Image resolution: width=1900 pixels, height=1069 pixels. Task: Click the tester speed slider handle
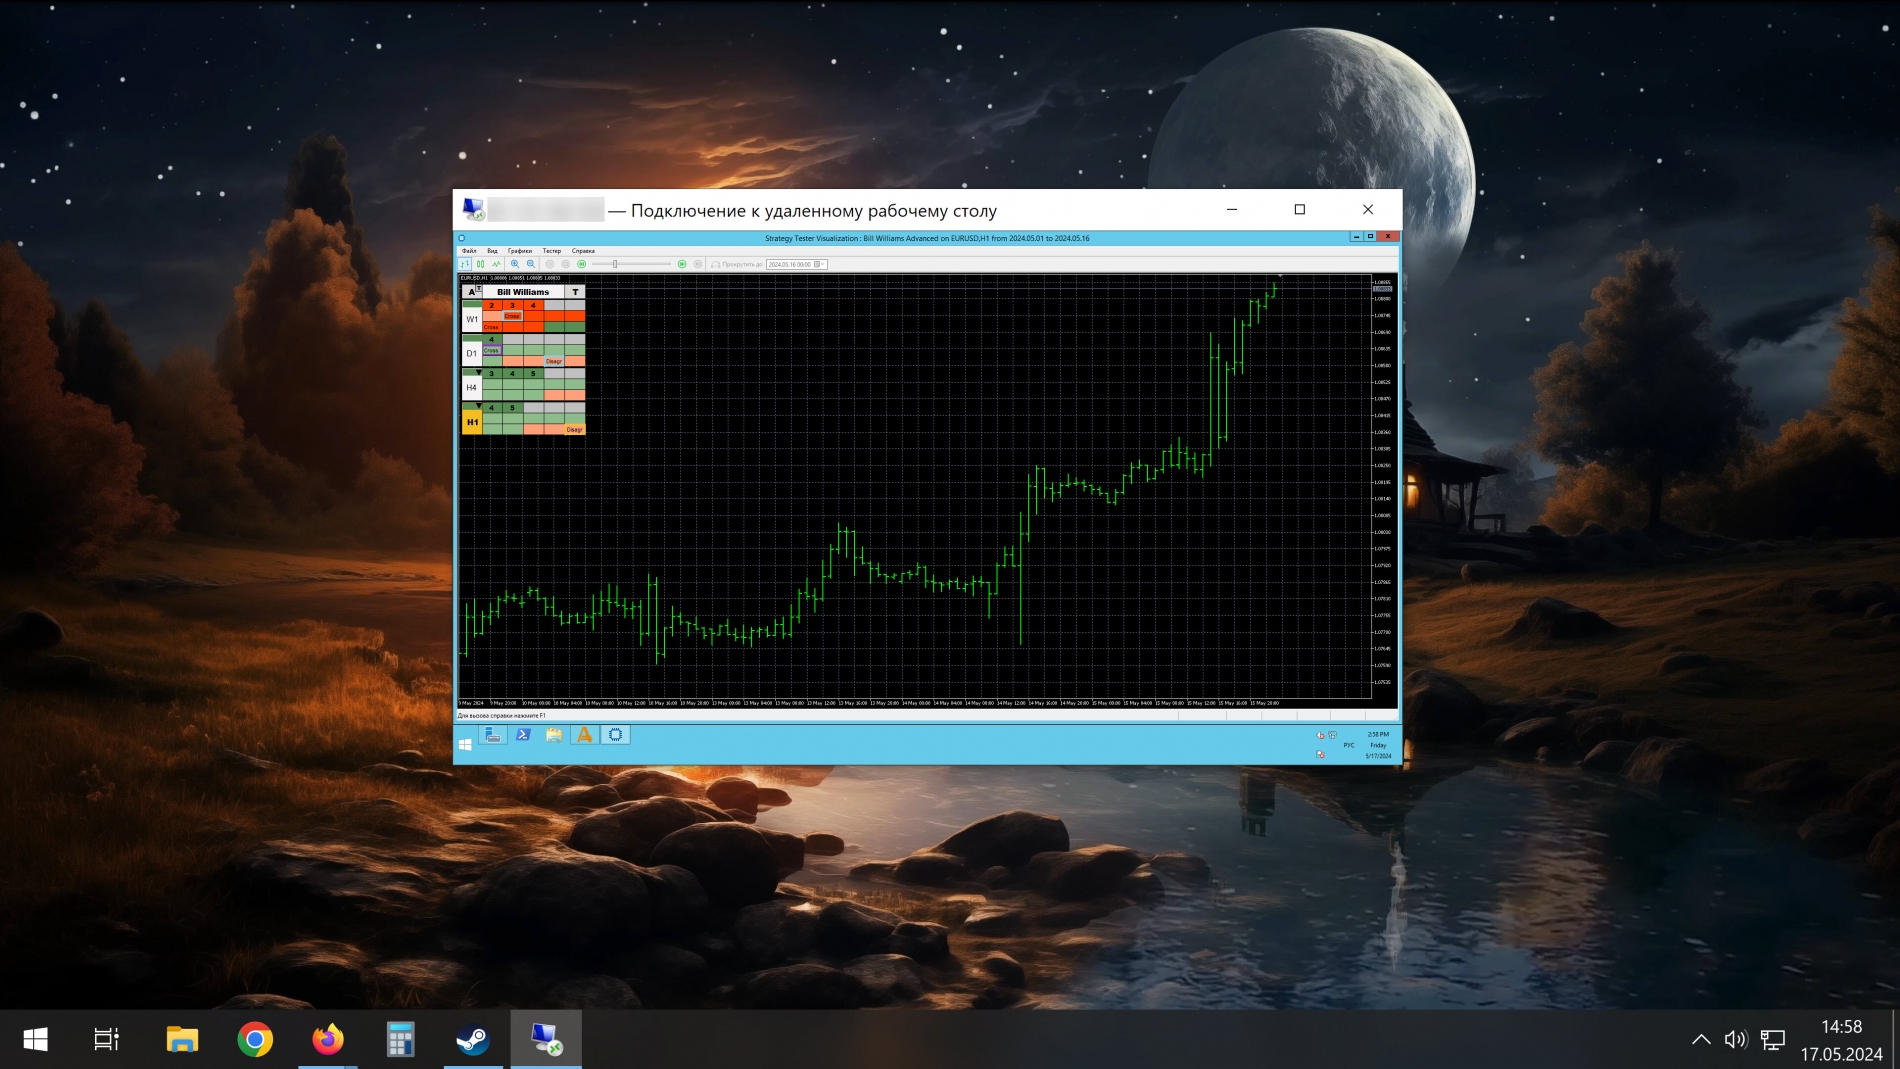615,264
